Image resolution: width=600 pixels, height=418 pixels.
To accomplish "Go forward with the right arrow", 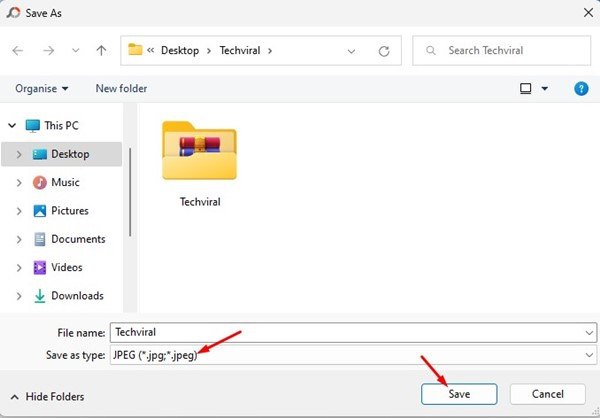I will [48, 51].
